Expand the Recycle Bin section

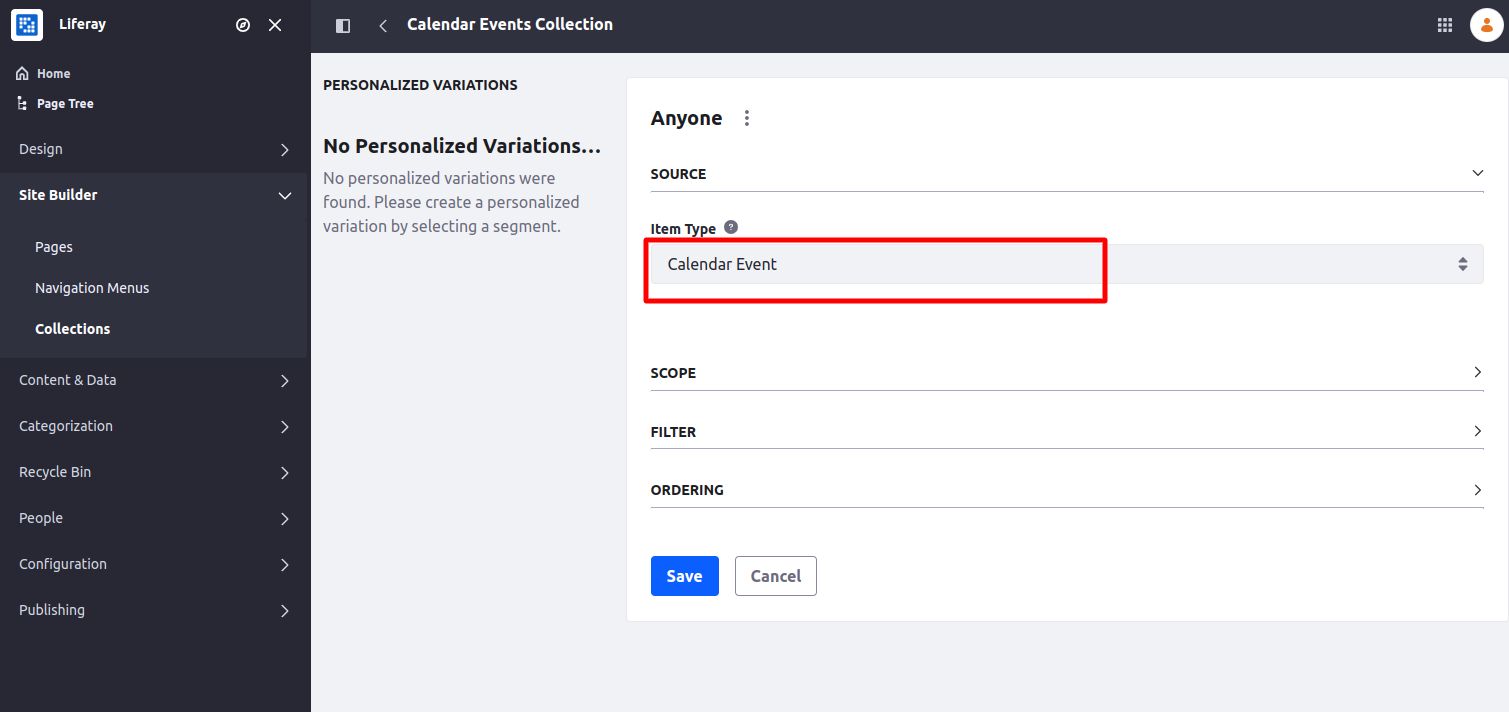155,472
